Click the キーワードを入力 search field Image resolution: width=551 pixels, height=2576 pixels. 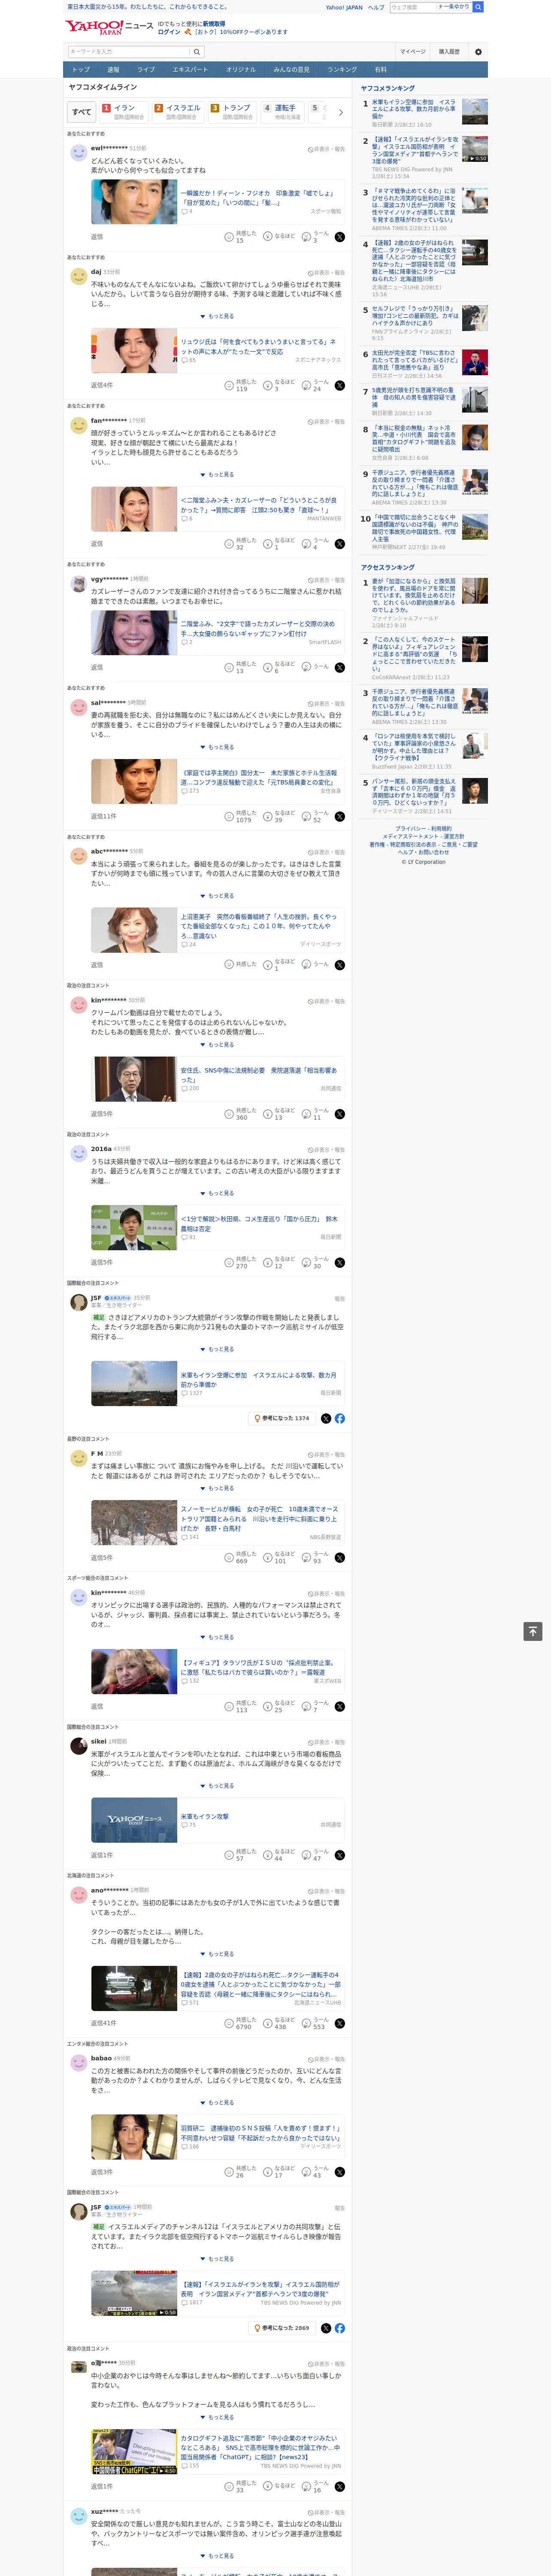click(129, 52)
